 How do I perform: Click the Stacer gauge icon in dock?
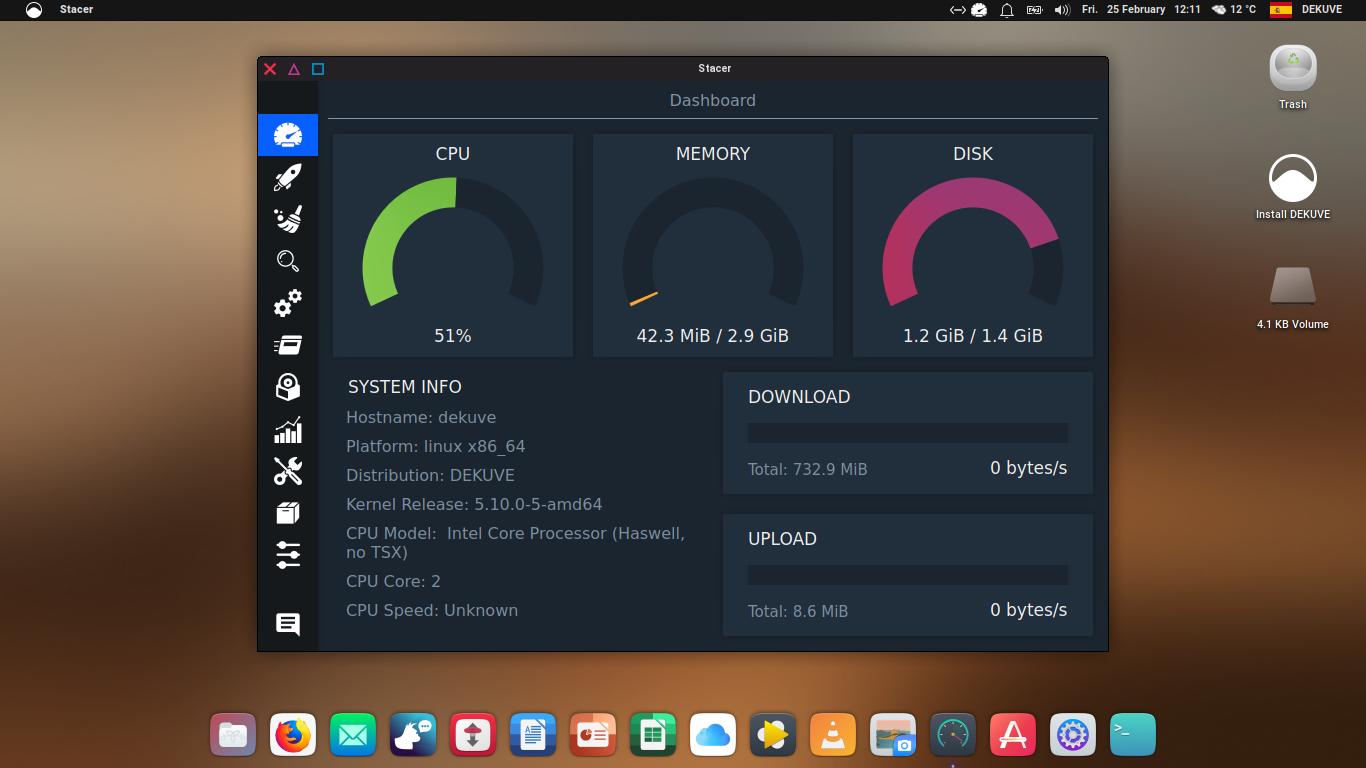pyautogui.click(x=953, y=736)
